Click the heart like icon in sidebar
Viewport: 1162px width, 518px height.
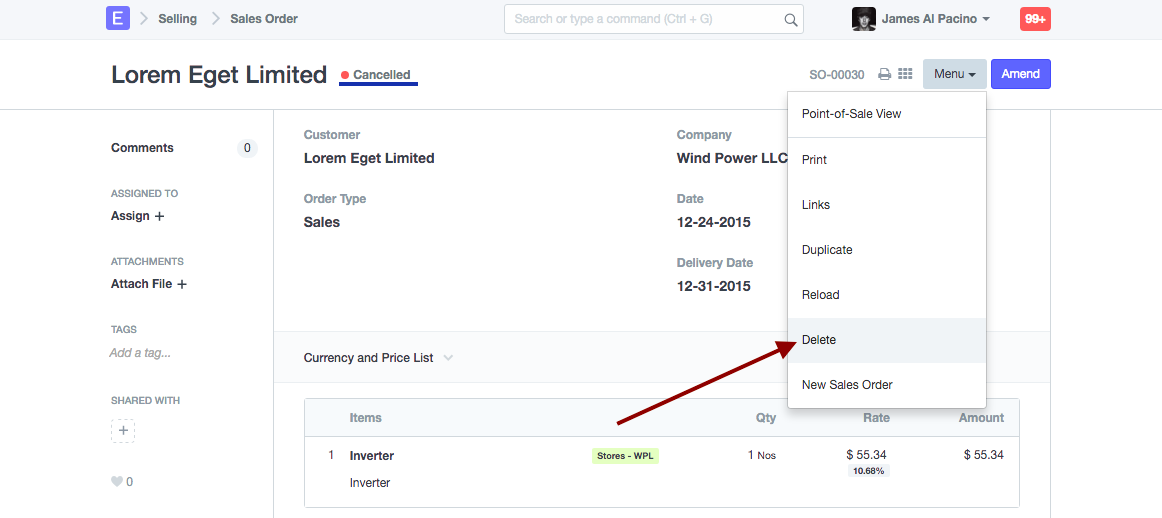(117, 482)
